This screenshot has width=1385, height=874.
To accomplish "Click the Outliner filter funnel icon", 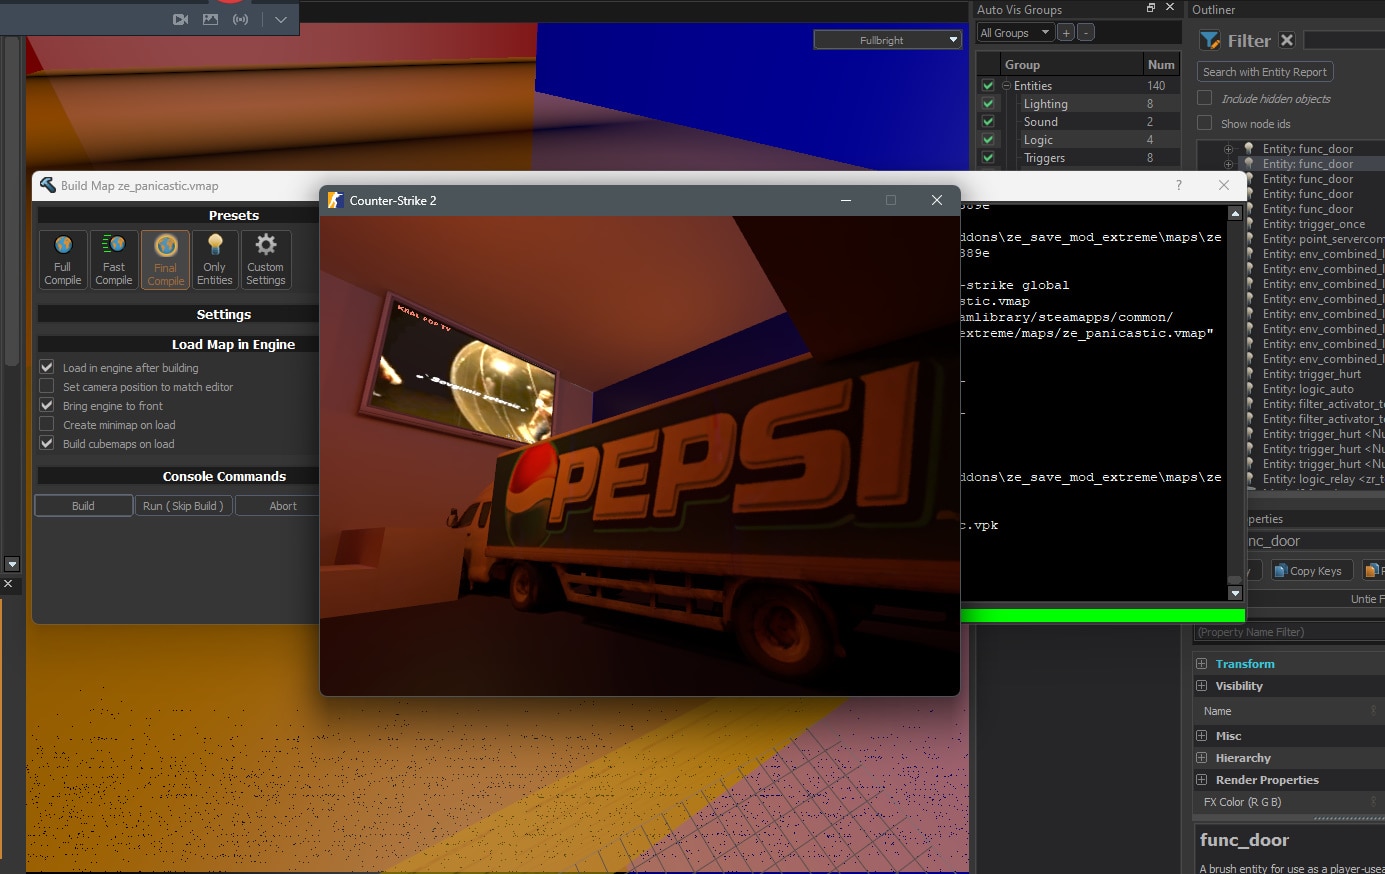I will 1210,40.
